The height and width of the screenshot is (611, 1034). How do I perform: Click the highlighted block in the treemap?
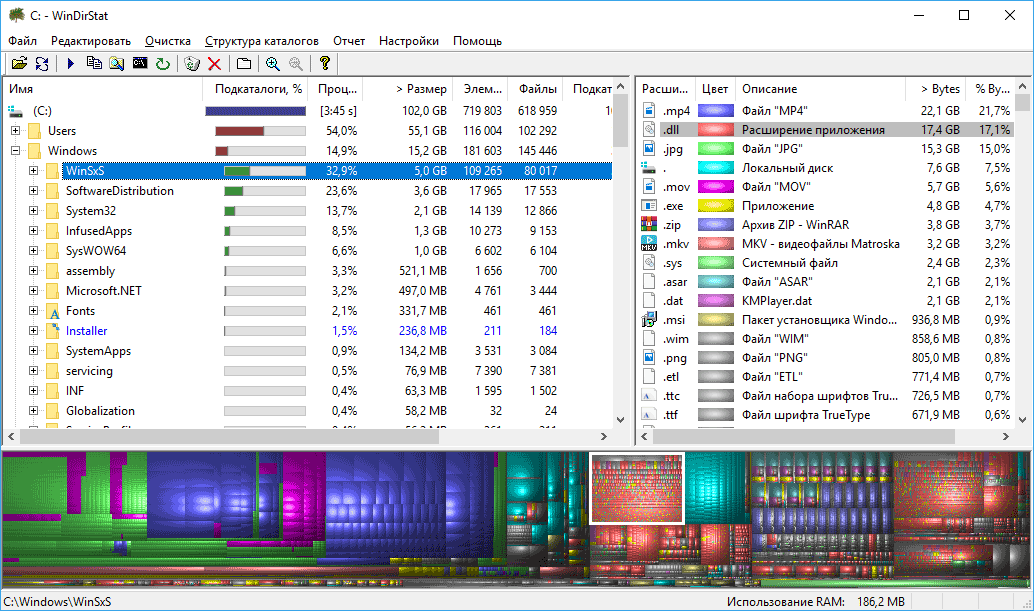click(636, 488)
